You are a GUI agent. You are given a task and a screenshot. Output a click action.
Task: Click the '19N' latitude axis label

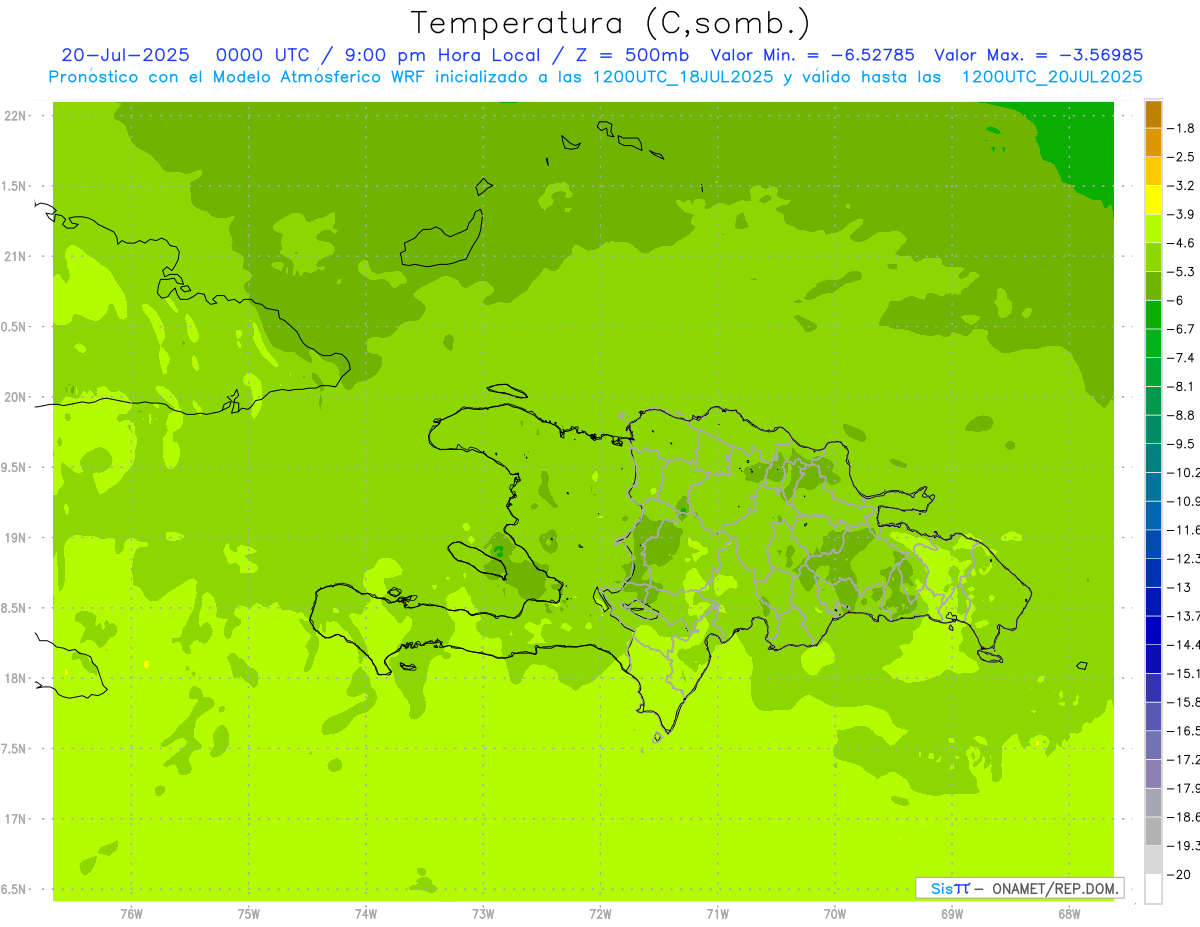click(16, 538)
